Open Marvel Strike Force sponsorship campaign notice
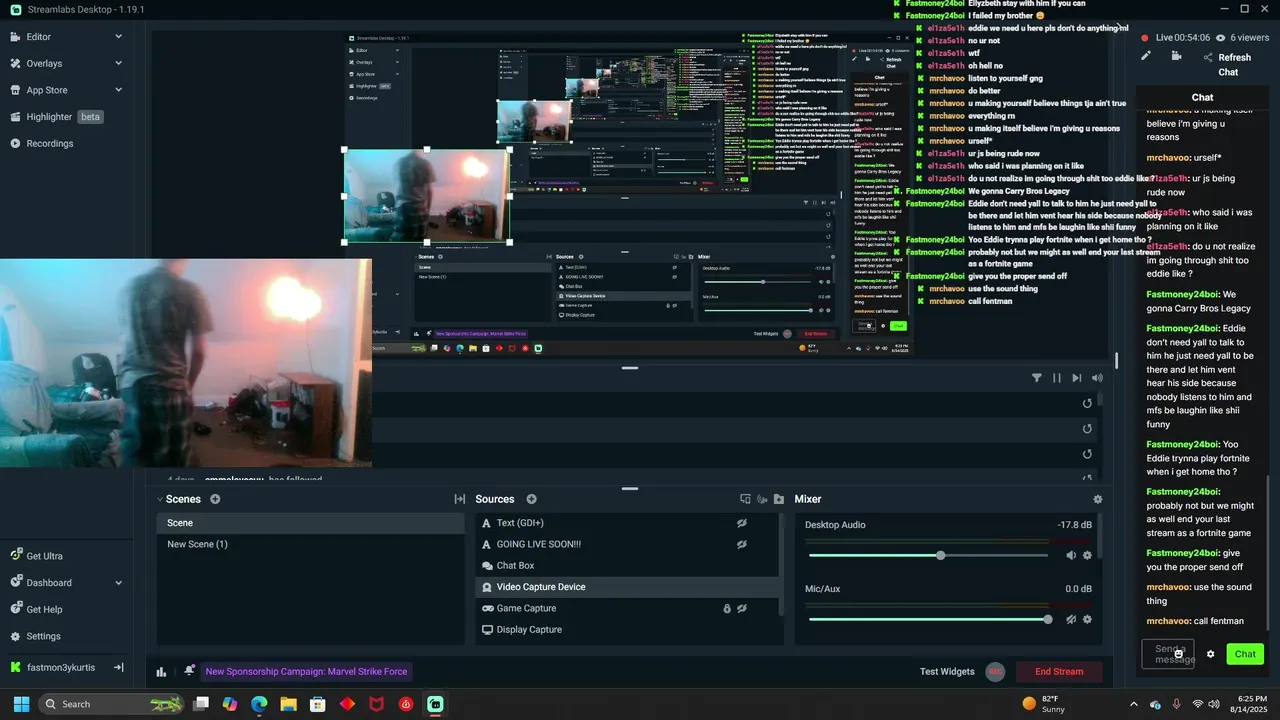Screen dimensions: 1280x720 click(x=306, y=671)
